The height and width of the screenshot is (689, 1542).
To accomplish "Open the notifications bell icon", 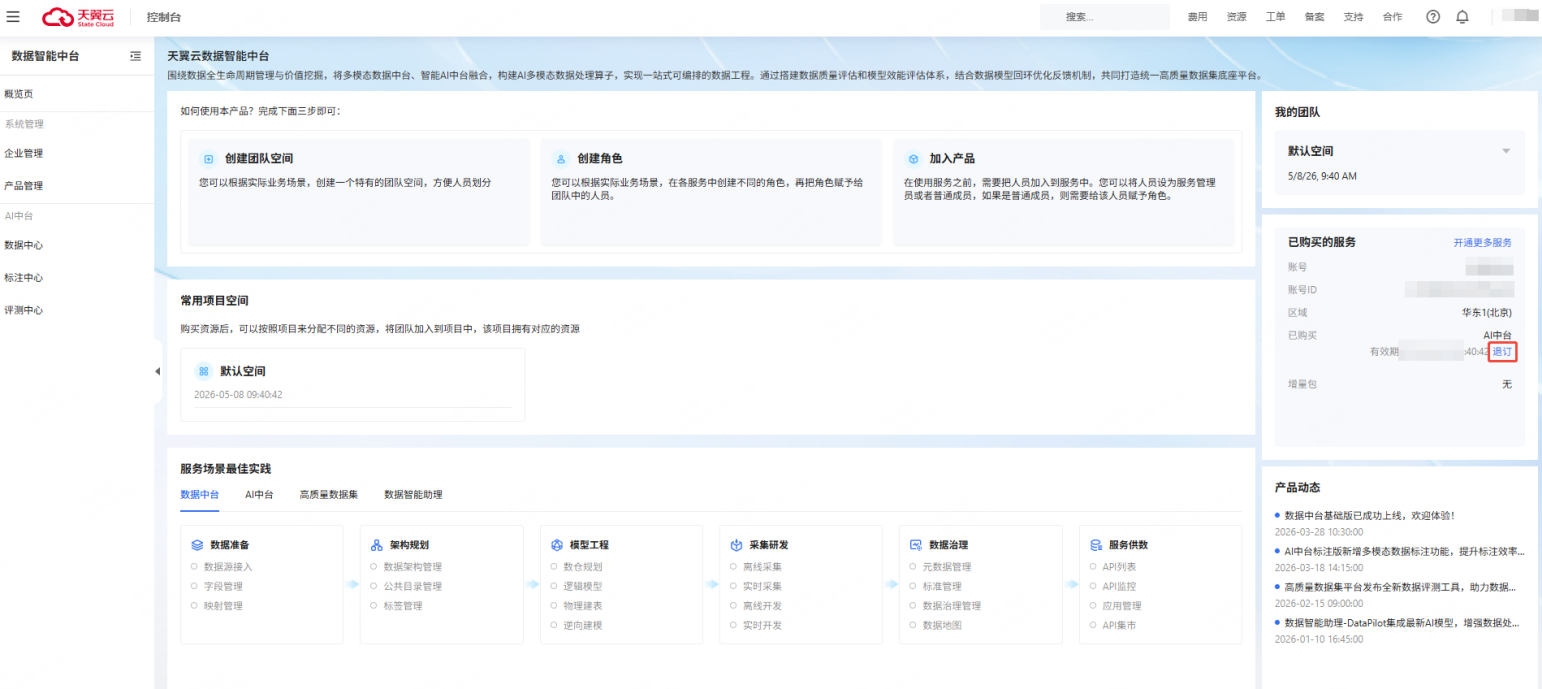I will 1462,17.
